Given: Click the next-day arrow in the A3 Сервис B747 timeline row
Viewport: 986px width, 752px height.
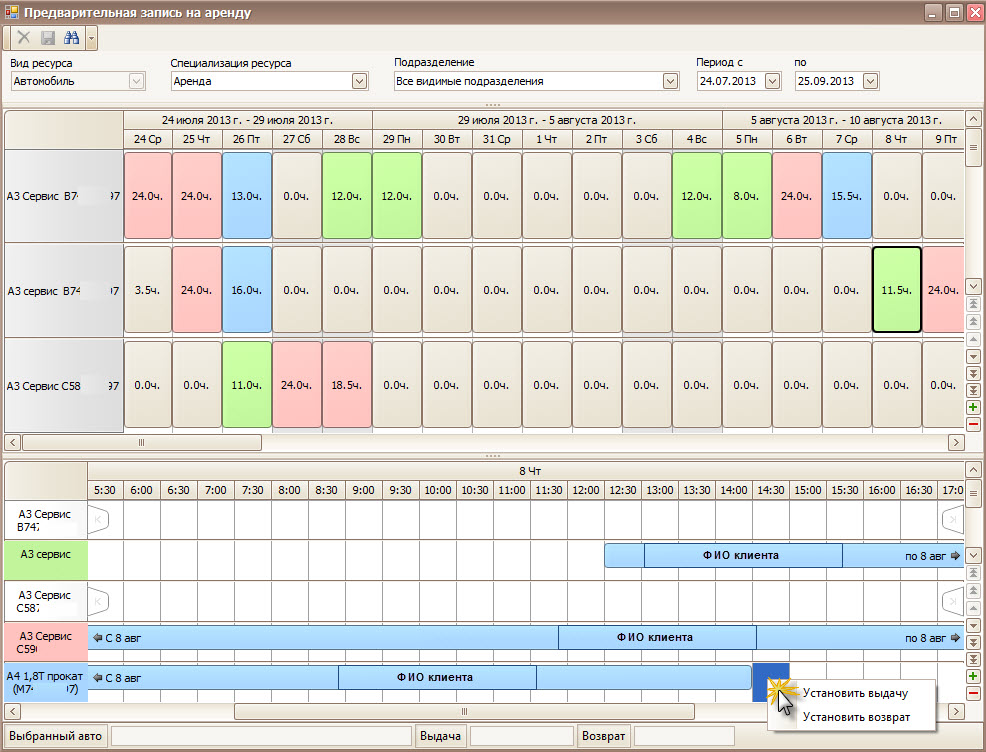Looking at the screenshot, I should (x=951, y=520).
